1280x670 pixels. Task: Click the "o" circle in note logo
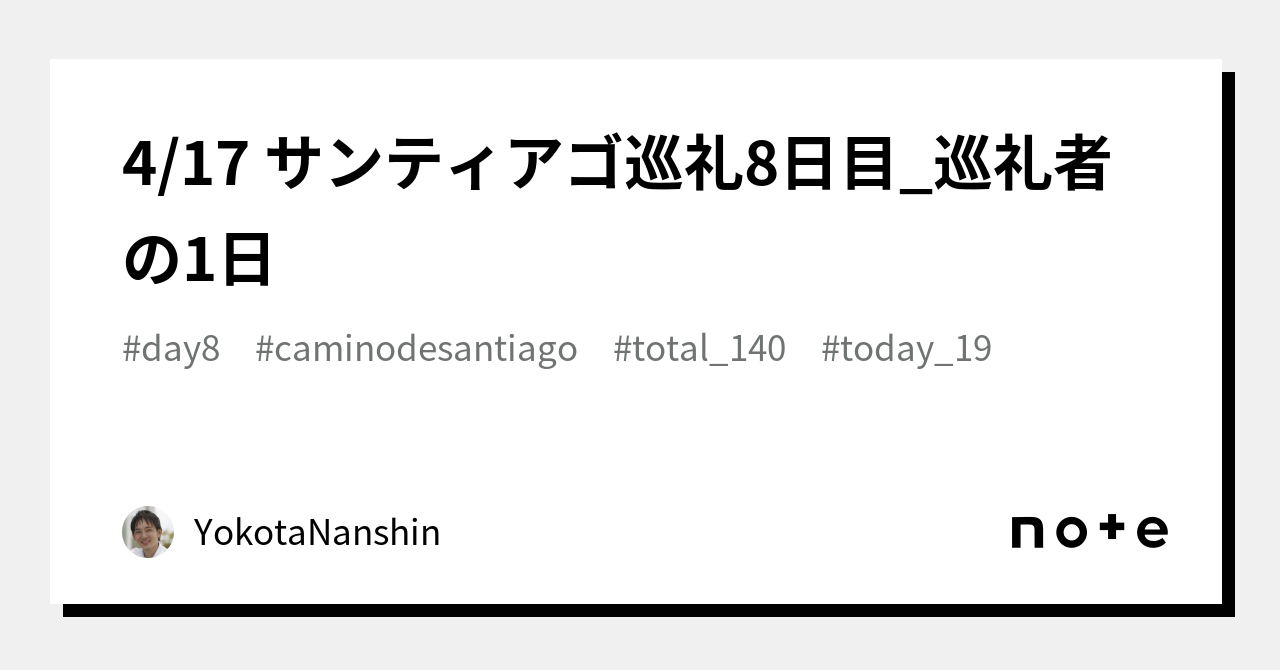(1071, 532)
